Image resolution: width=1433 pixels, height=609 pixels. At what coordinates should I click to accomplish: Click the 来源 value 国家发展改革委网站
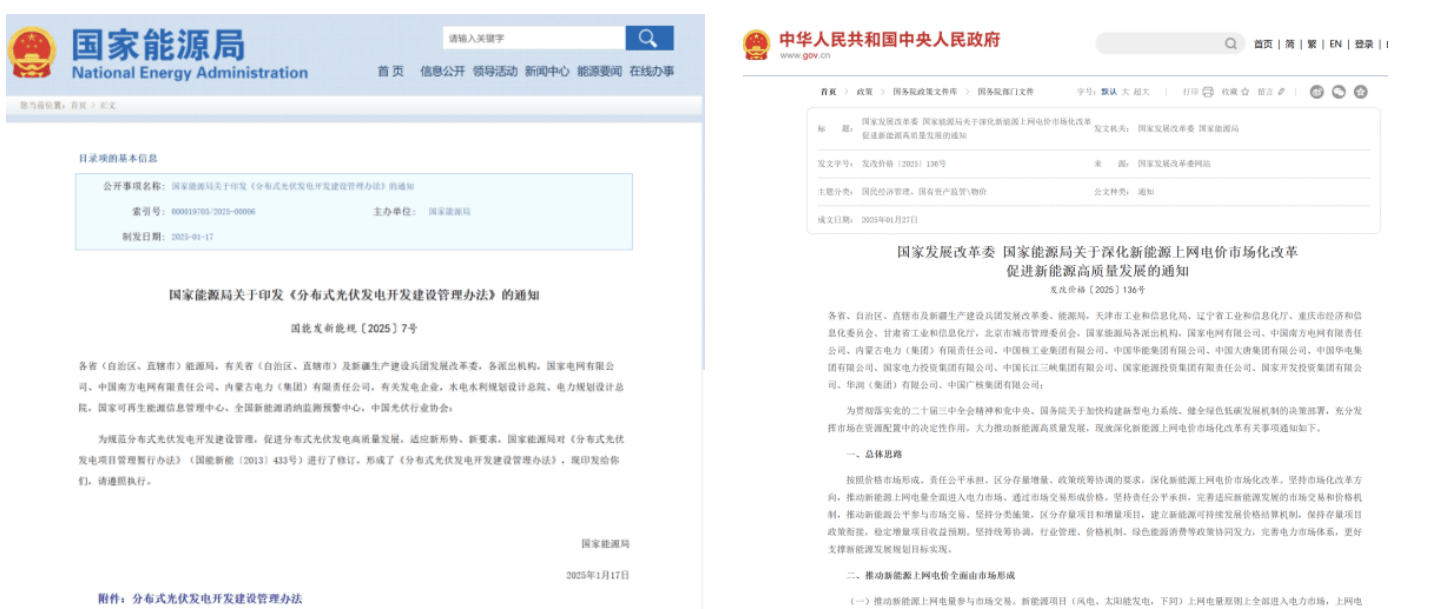[1173, 162]
